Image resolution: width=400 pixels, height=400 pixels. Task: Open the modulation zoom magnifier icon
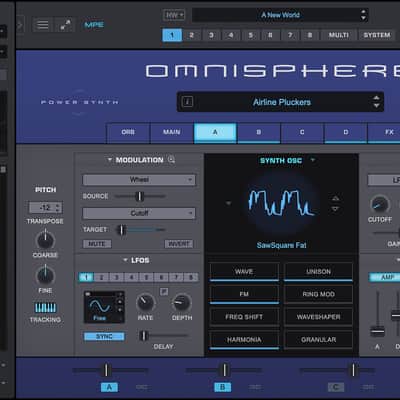click(x=171, y=159)
